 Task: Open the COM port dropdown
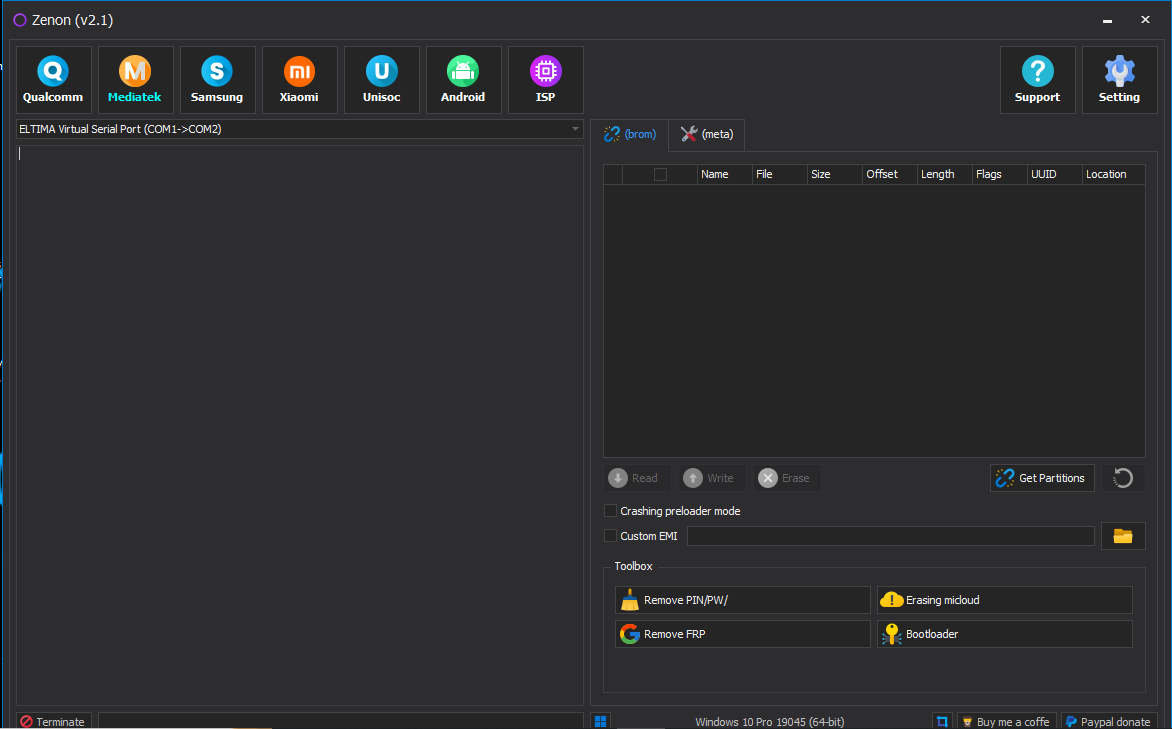click(x=299, y=129)
